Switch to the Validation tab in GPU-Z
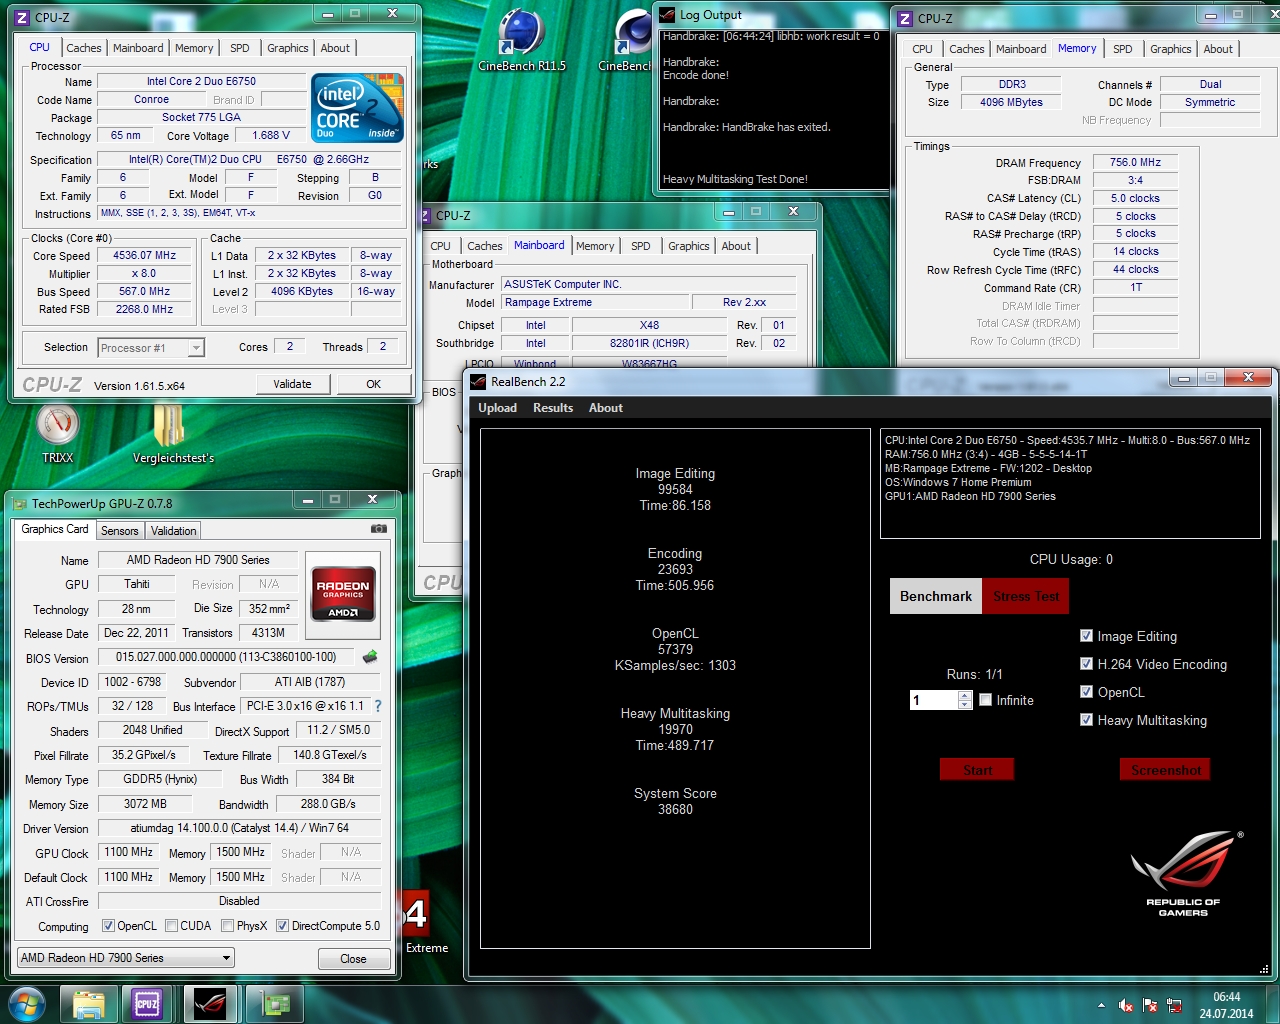The image size is (1280, 1024). pyautogui.click(x=174, y=530)
